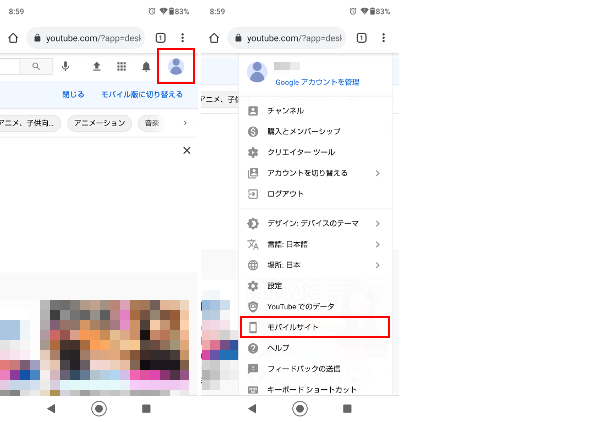
Task: Click URL bar in right phone browser
Action: (287, 38)
